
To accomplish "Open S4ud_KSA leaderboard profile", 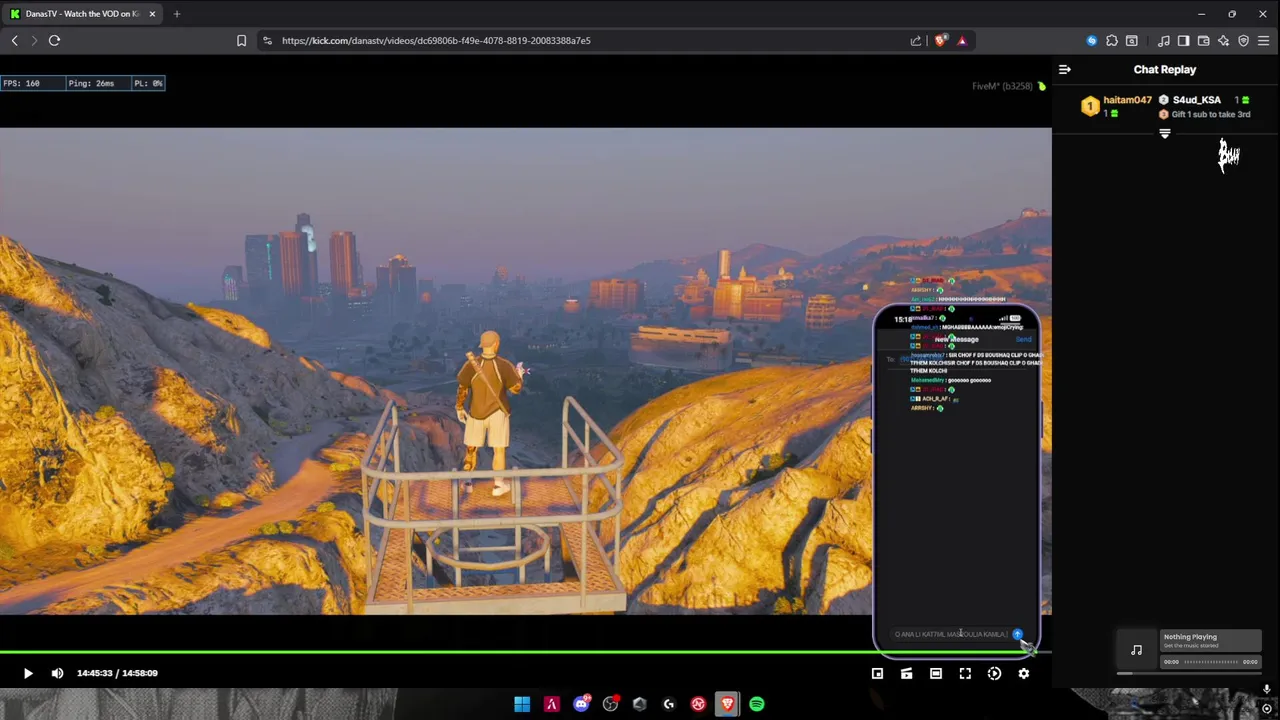I will 1196,100.
